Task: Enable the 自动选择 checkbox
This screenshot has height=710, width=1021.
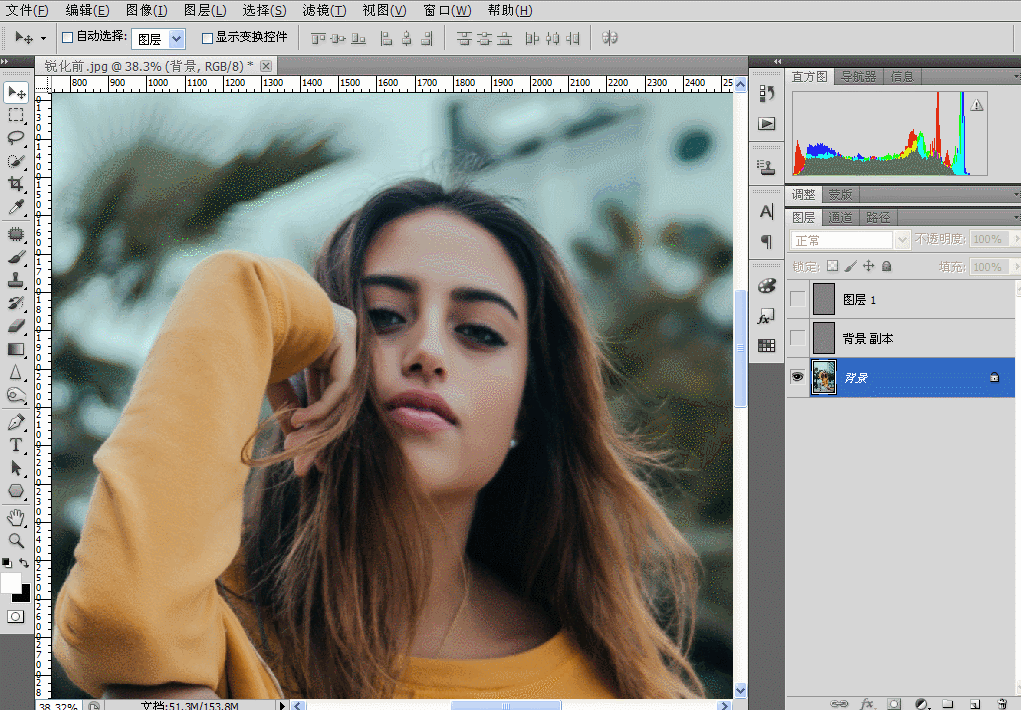Action: [x=67, y=38]
